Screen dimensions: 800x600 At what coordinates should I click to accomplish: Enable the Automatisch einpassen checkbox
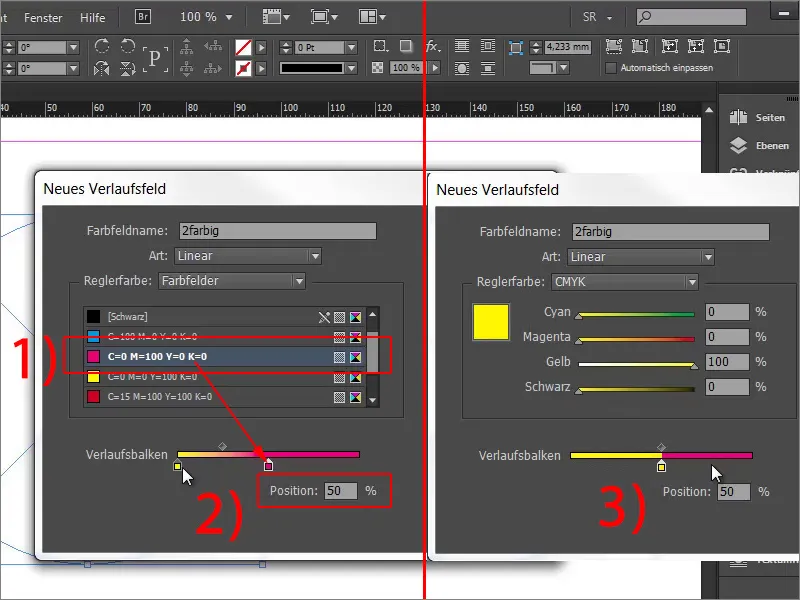click(610, 68)
